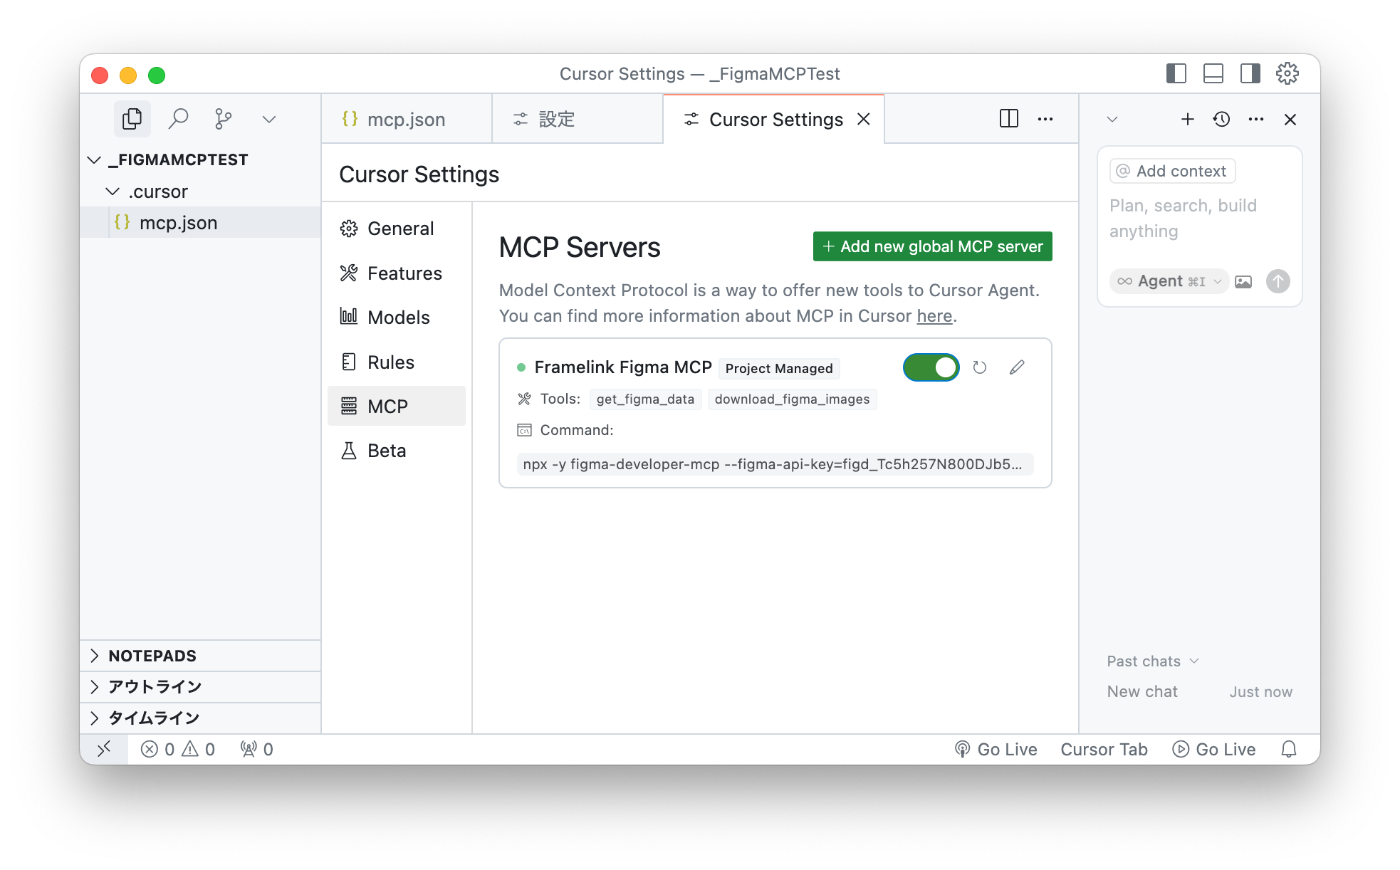
Task: Toggle primary sidebar layout icon in title bar
Action: click(x=1176, y=73)
